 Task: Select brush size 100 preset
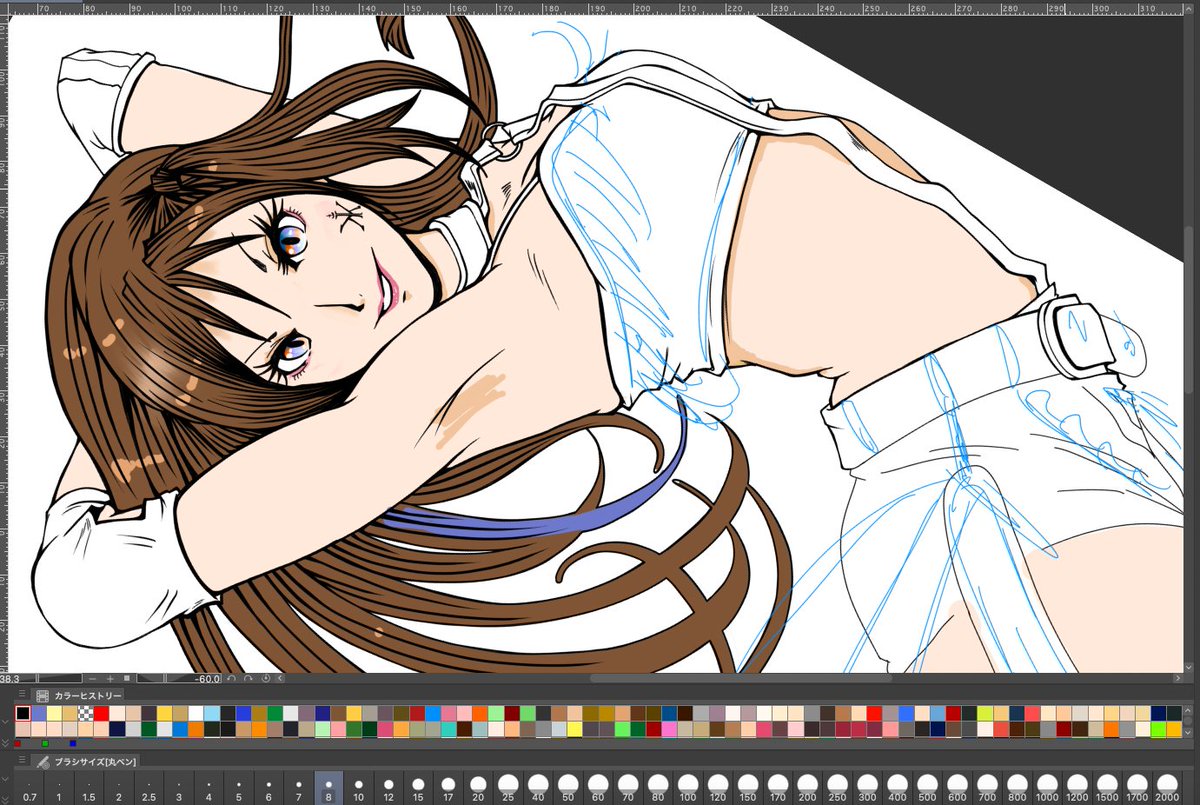click(688, 788)
